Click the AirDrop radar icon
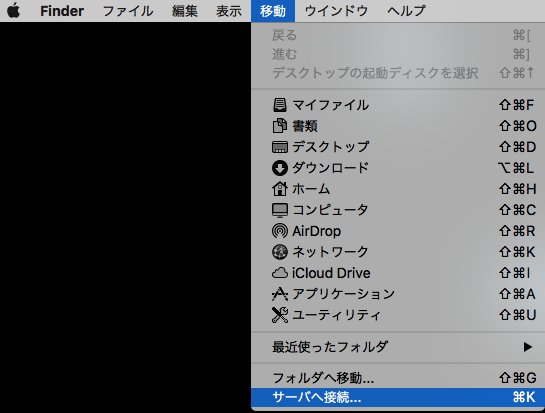This screenshot has height=413, width=545. [280, 231]
